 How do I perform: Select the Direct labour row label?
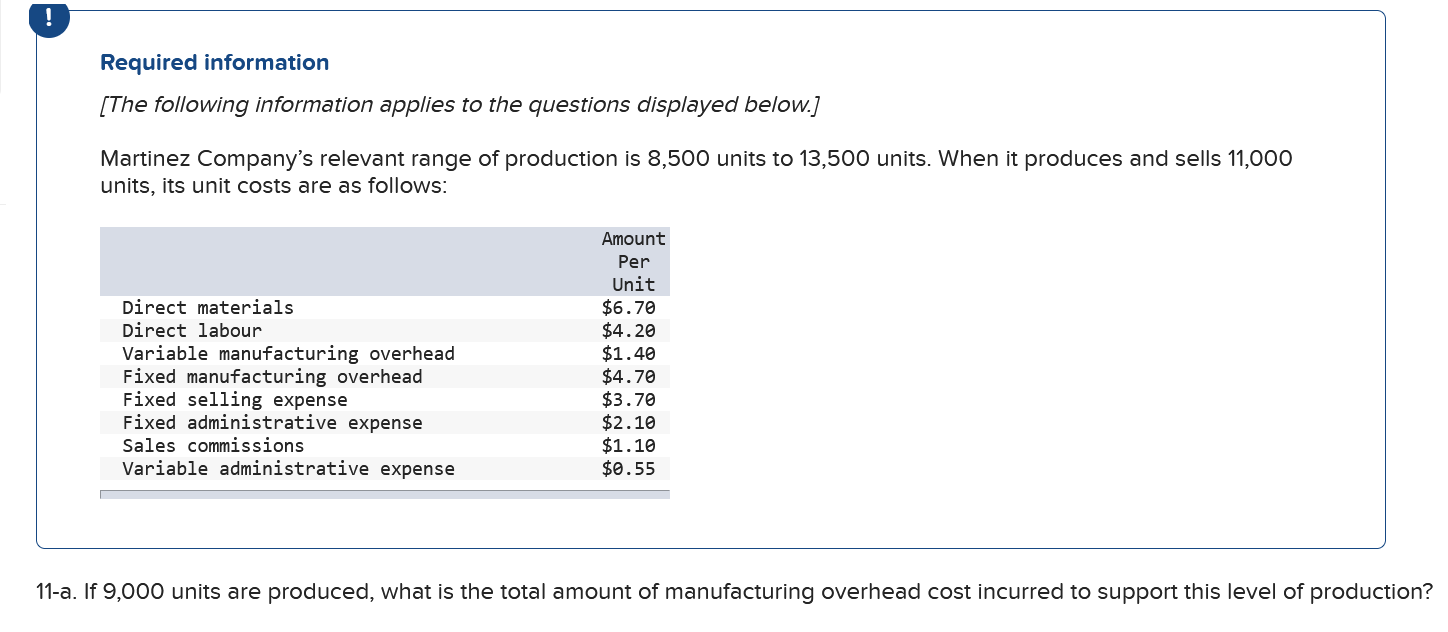192,331
